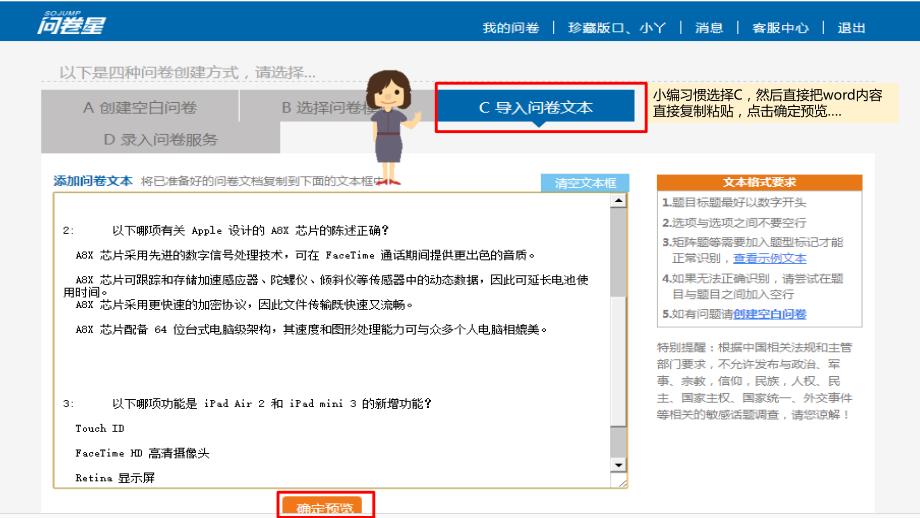Viewport: 920px width, 518px height.
Task: Go to 客服中心
Action: pos(780,28)
